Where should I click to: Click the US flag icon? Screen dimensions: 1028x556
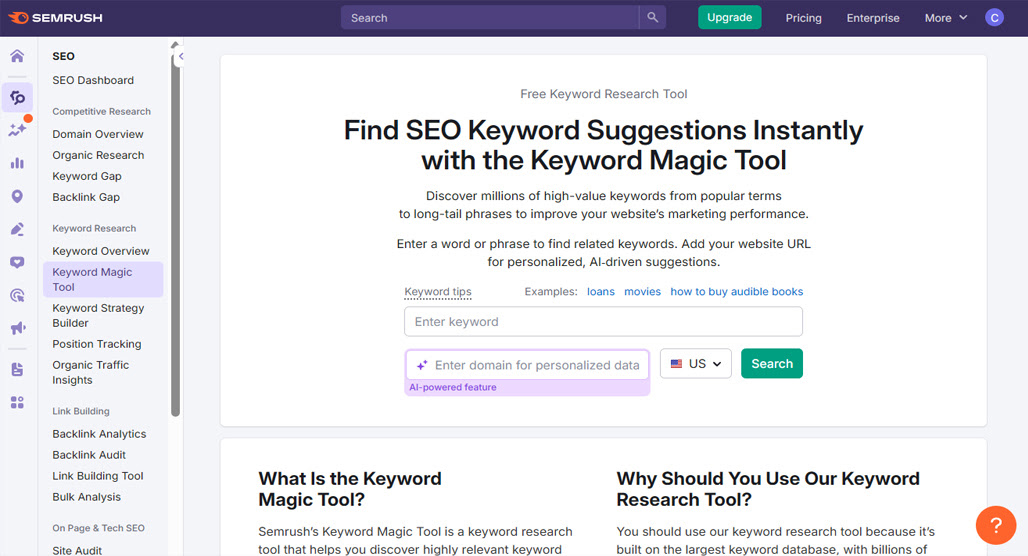pyautogui.click(x=676, y=364)
